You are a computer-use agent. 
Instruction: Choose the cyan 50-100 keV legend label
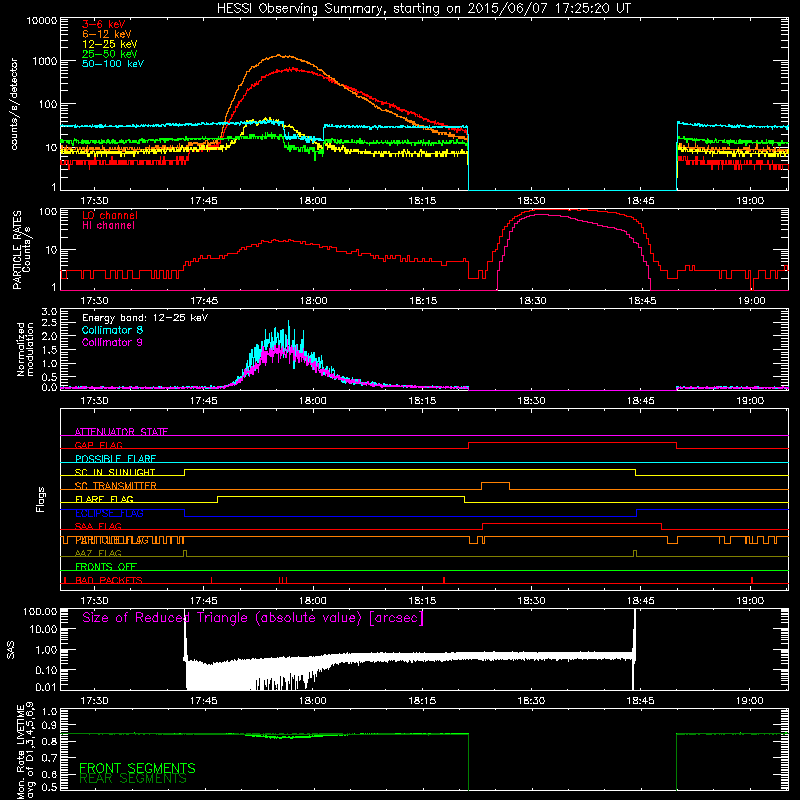point(113,63)
